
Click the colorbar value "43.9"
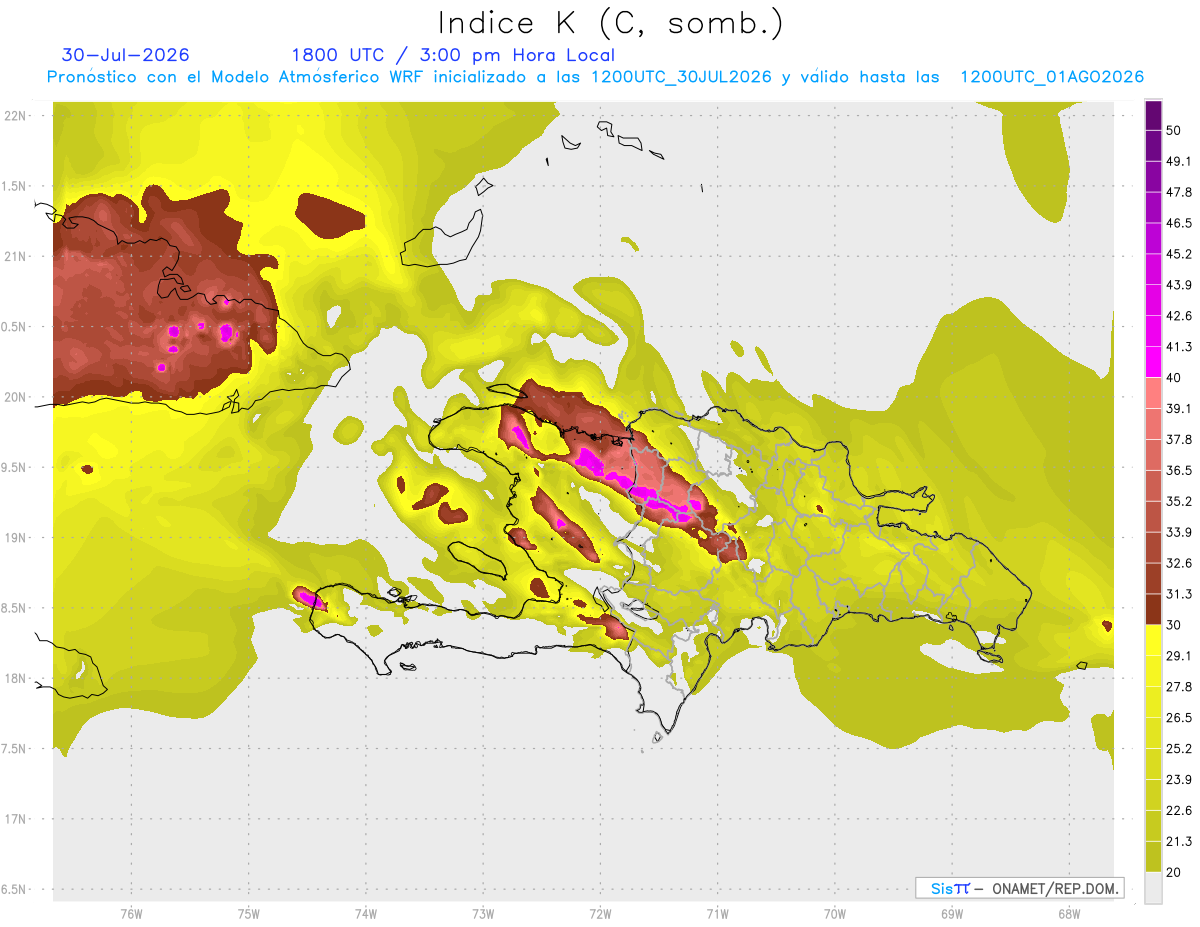[x=1179, y=285]
